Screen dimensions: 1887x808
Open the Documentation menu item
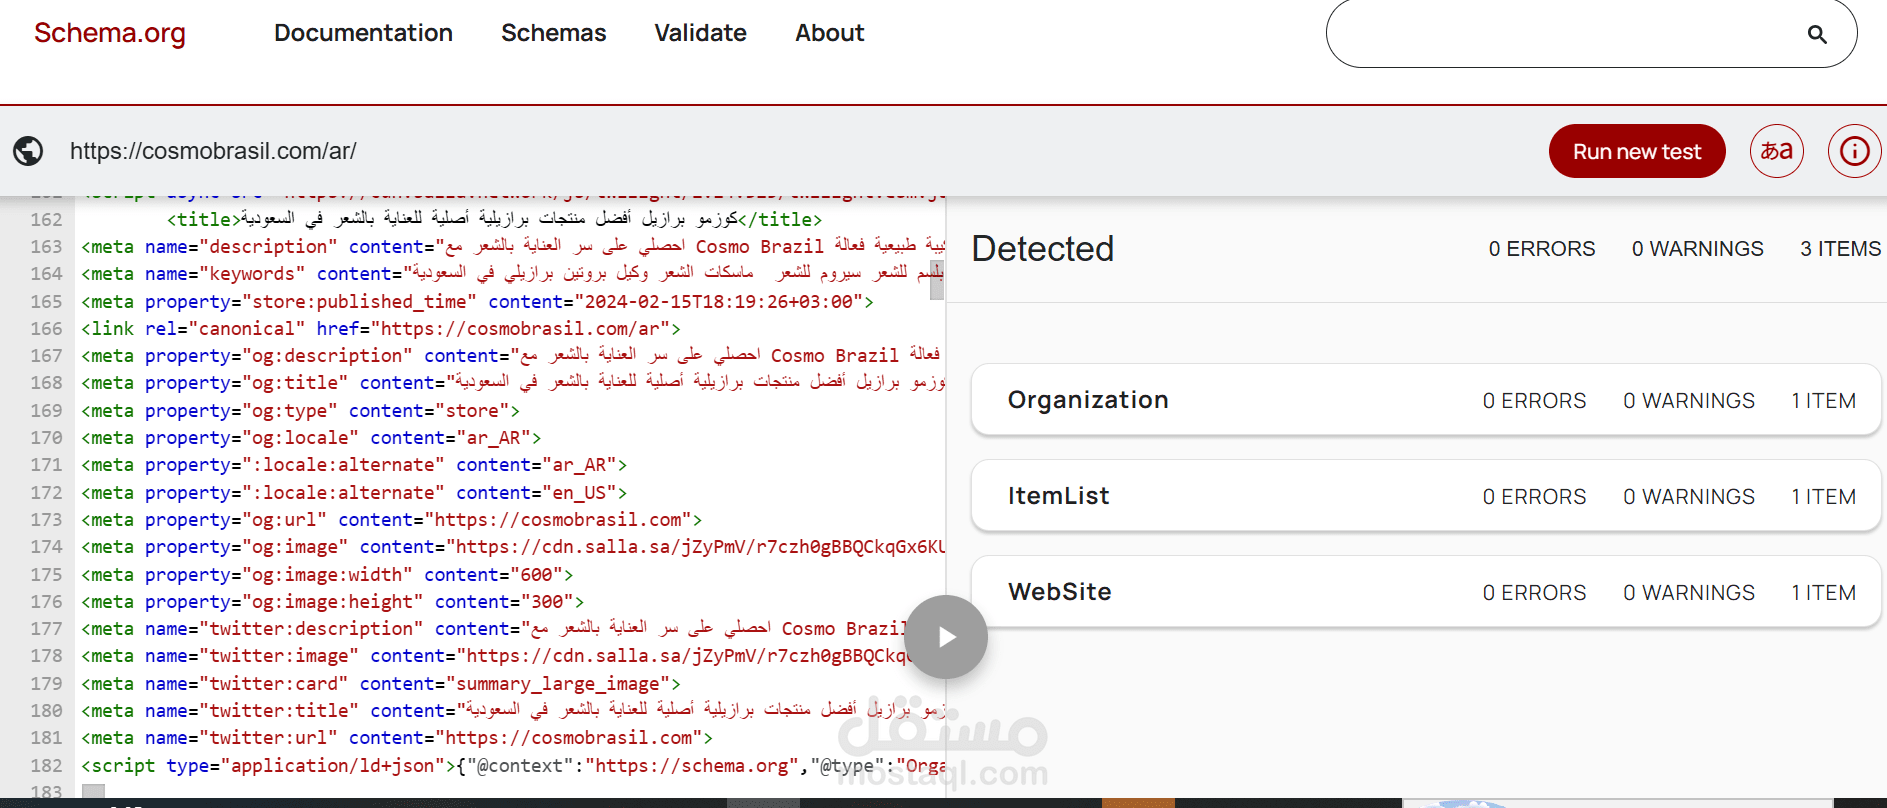[363, 33]
